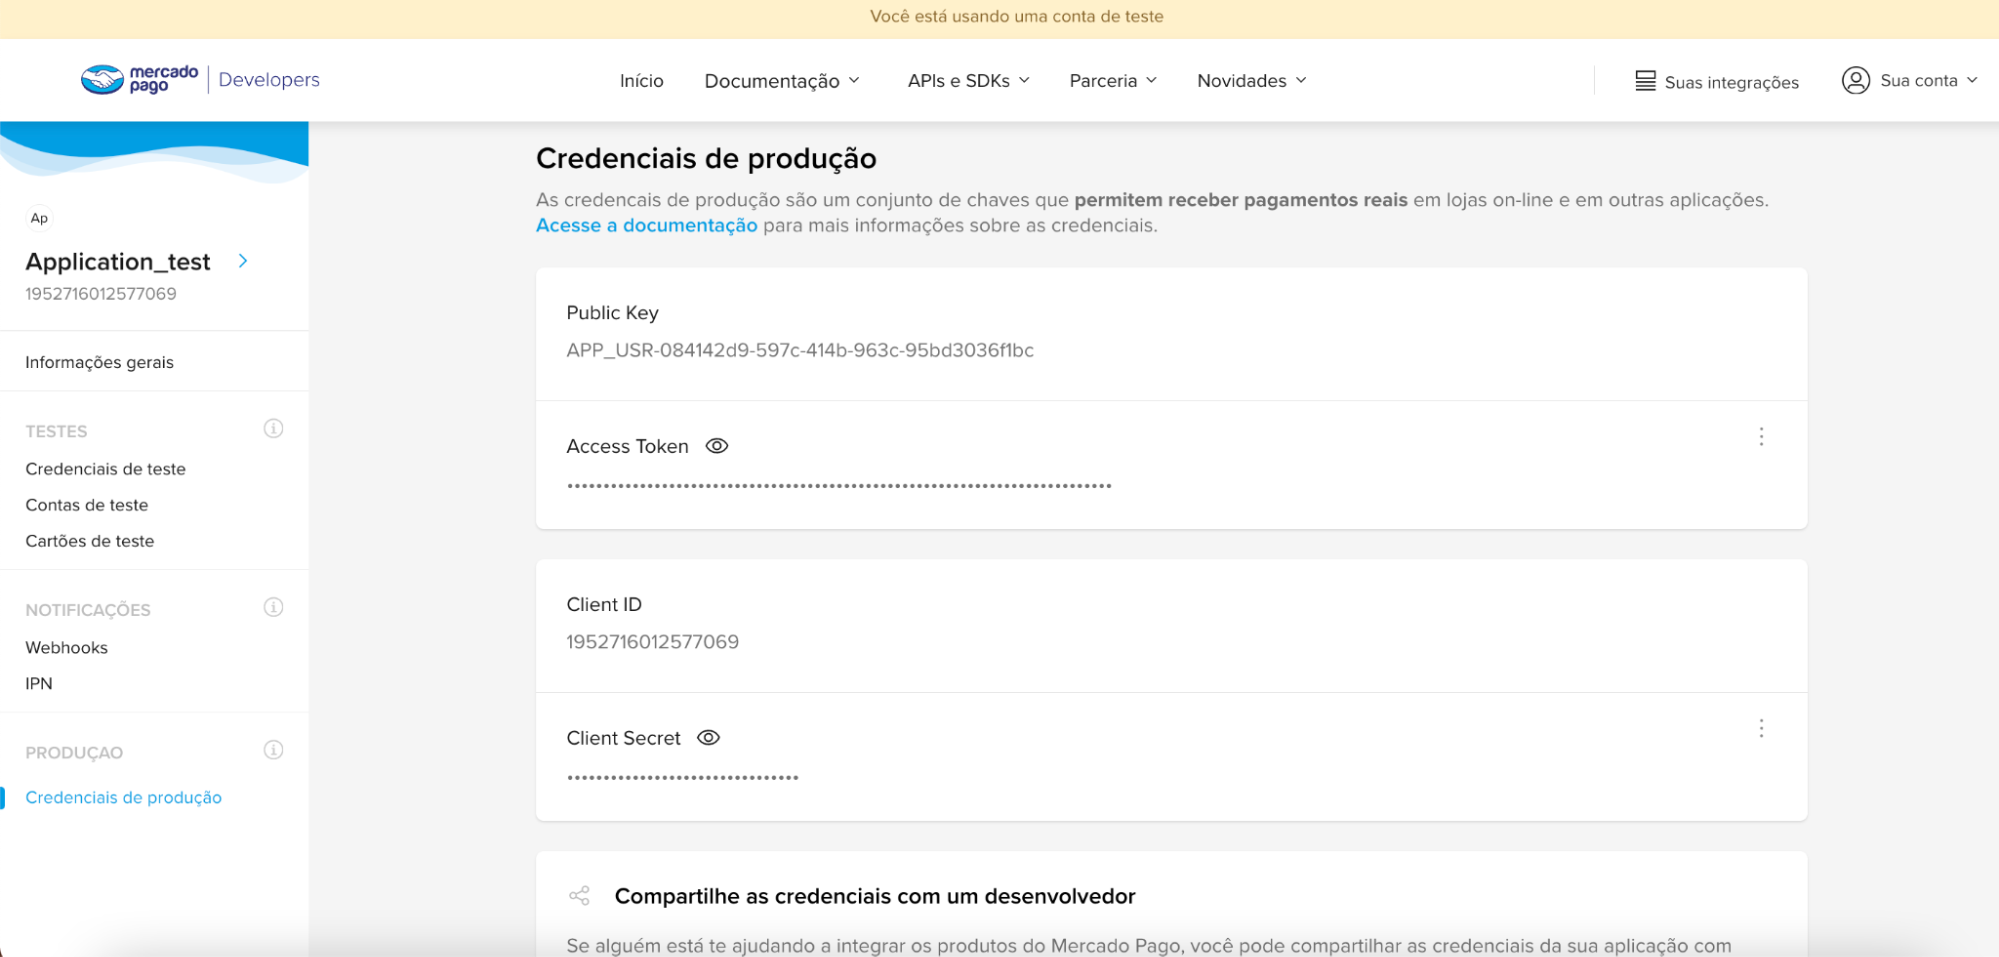This screenshot has width=1999, height=957.
Task: Open the Suas integrações list icon
Action: click(x=1645, y=81)
